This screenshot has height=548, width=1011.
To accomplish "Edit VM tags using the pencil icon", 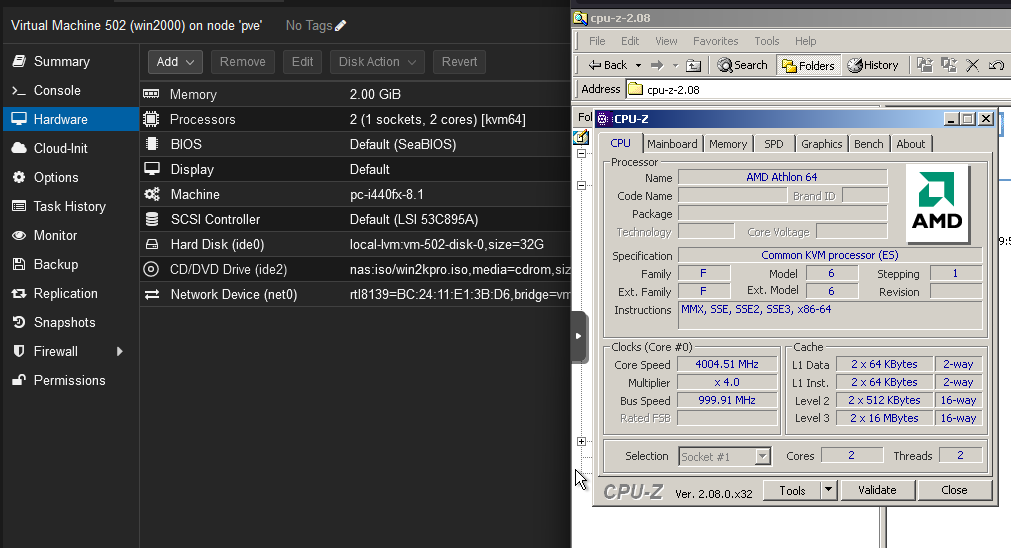I will (341, 25).
